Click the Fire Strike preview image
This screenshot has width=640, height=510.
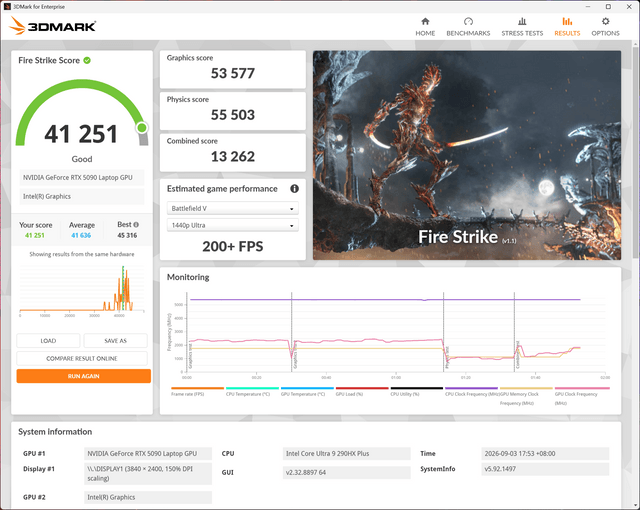coord(467,155)
